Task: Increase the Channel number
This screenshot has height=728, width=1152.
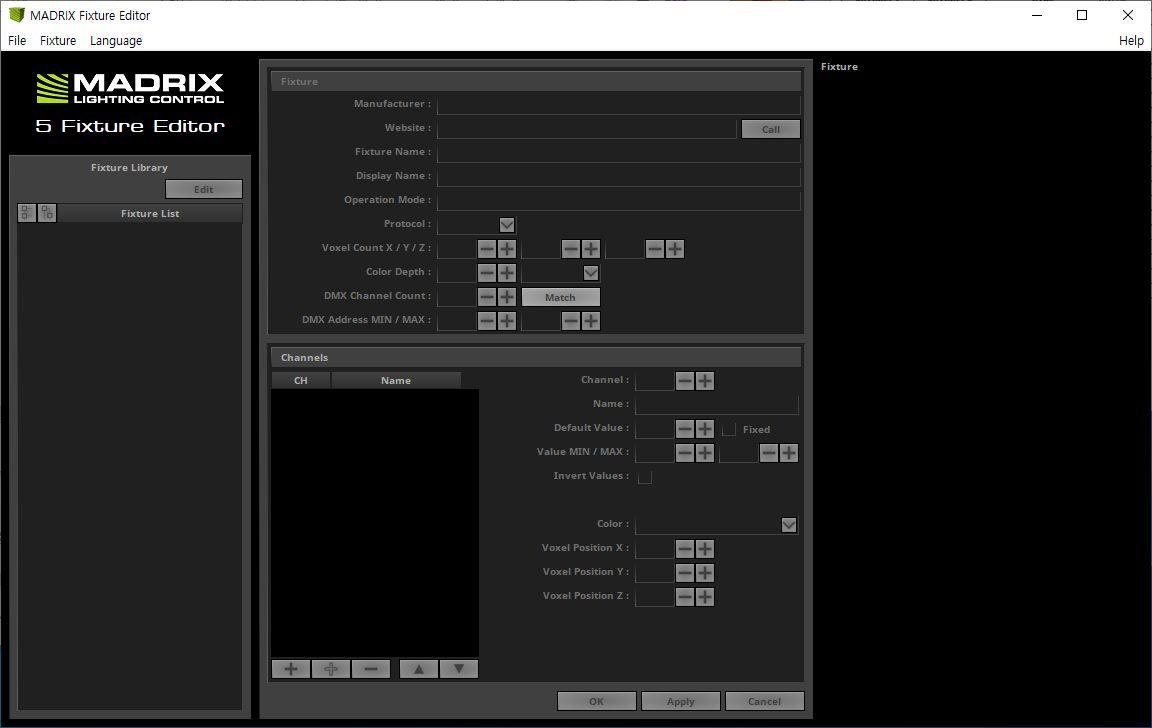Action: pyautogui.click(x=705, y=381)
